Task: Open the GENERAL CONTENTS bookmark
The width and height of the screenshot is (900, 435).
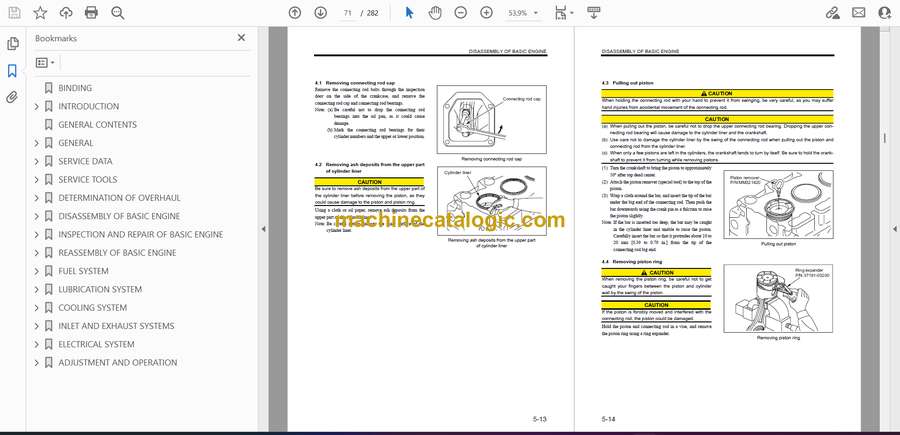Action: pos(98,125)
